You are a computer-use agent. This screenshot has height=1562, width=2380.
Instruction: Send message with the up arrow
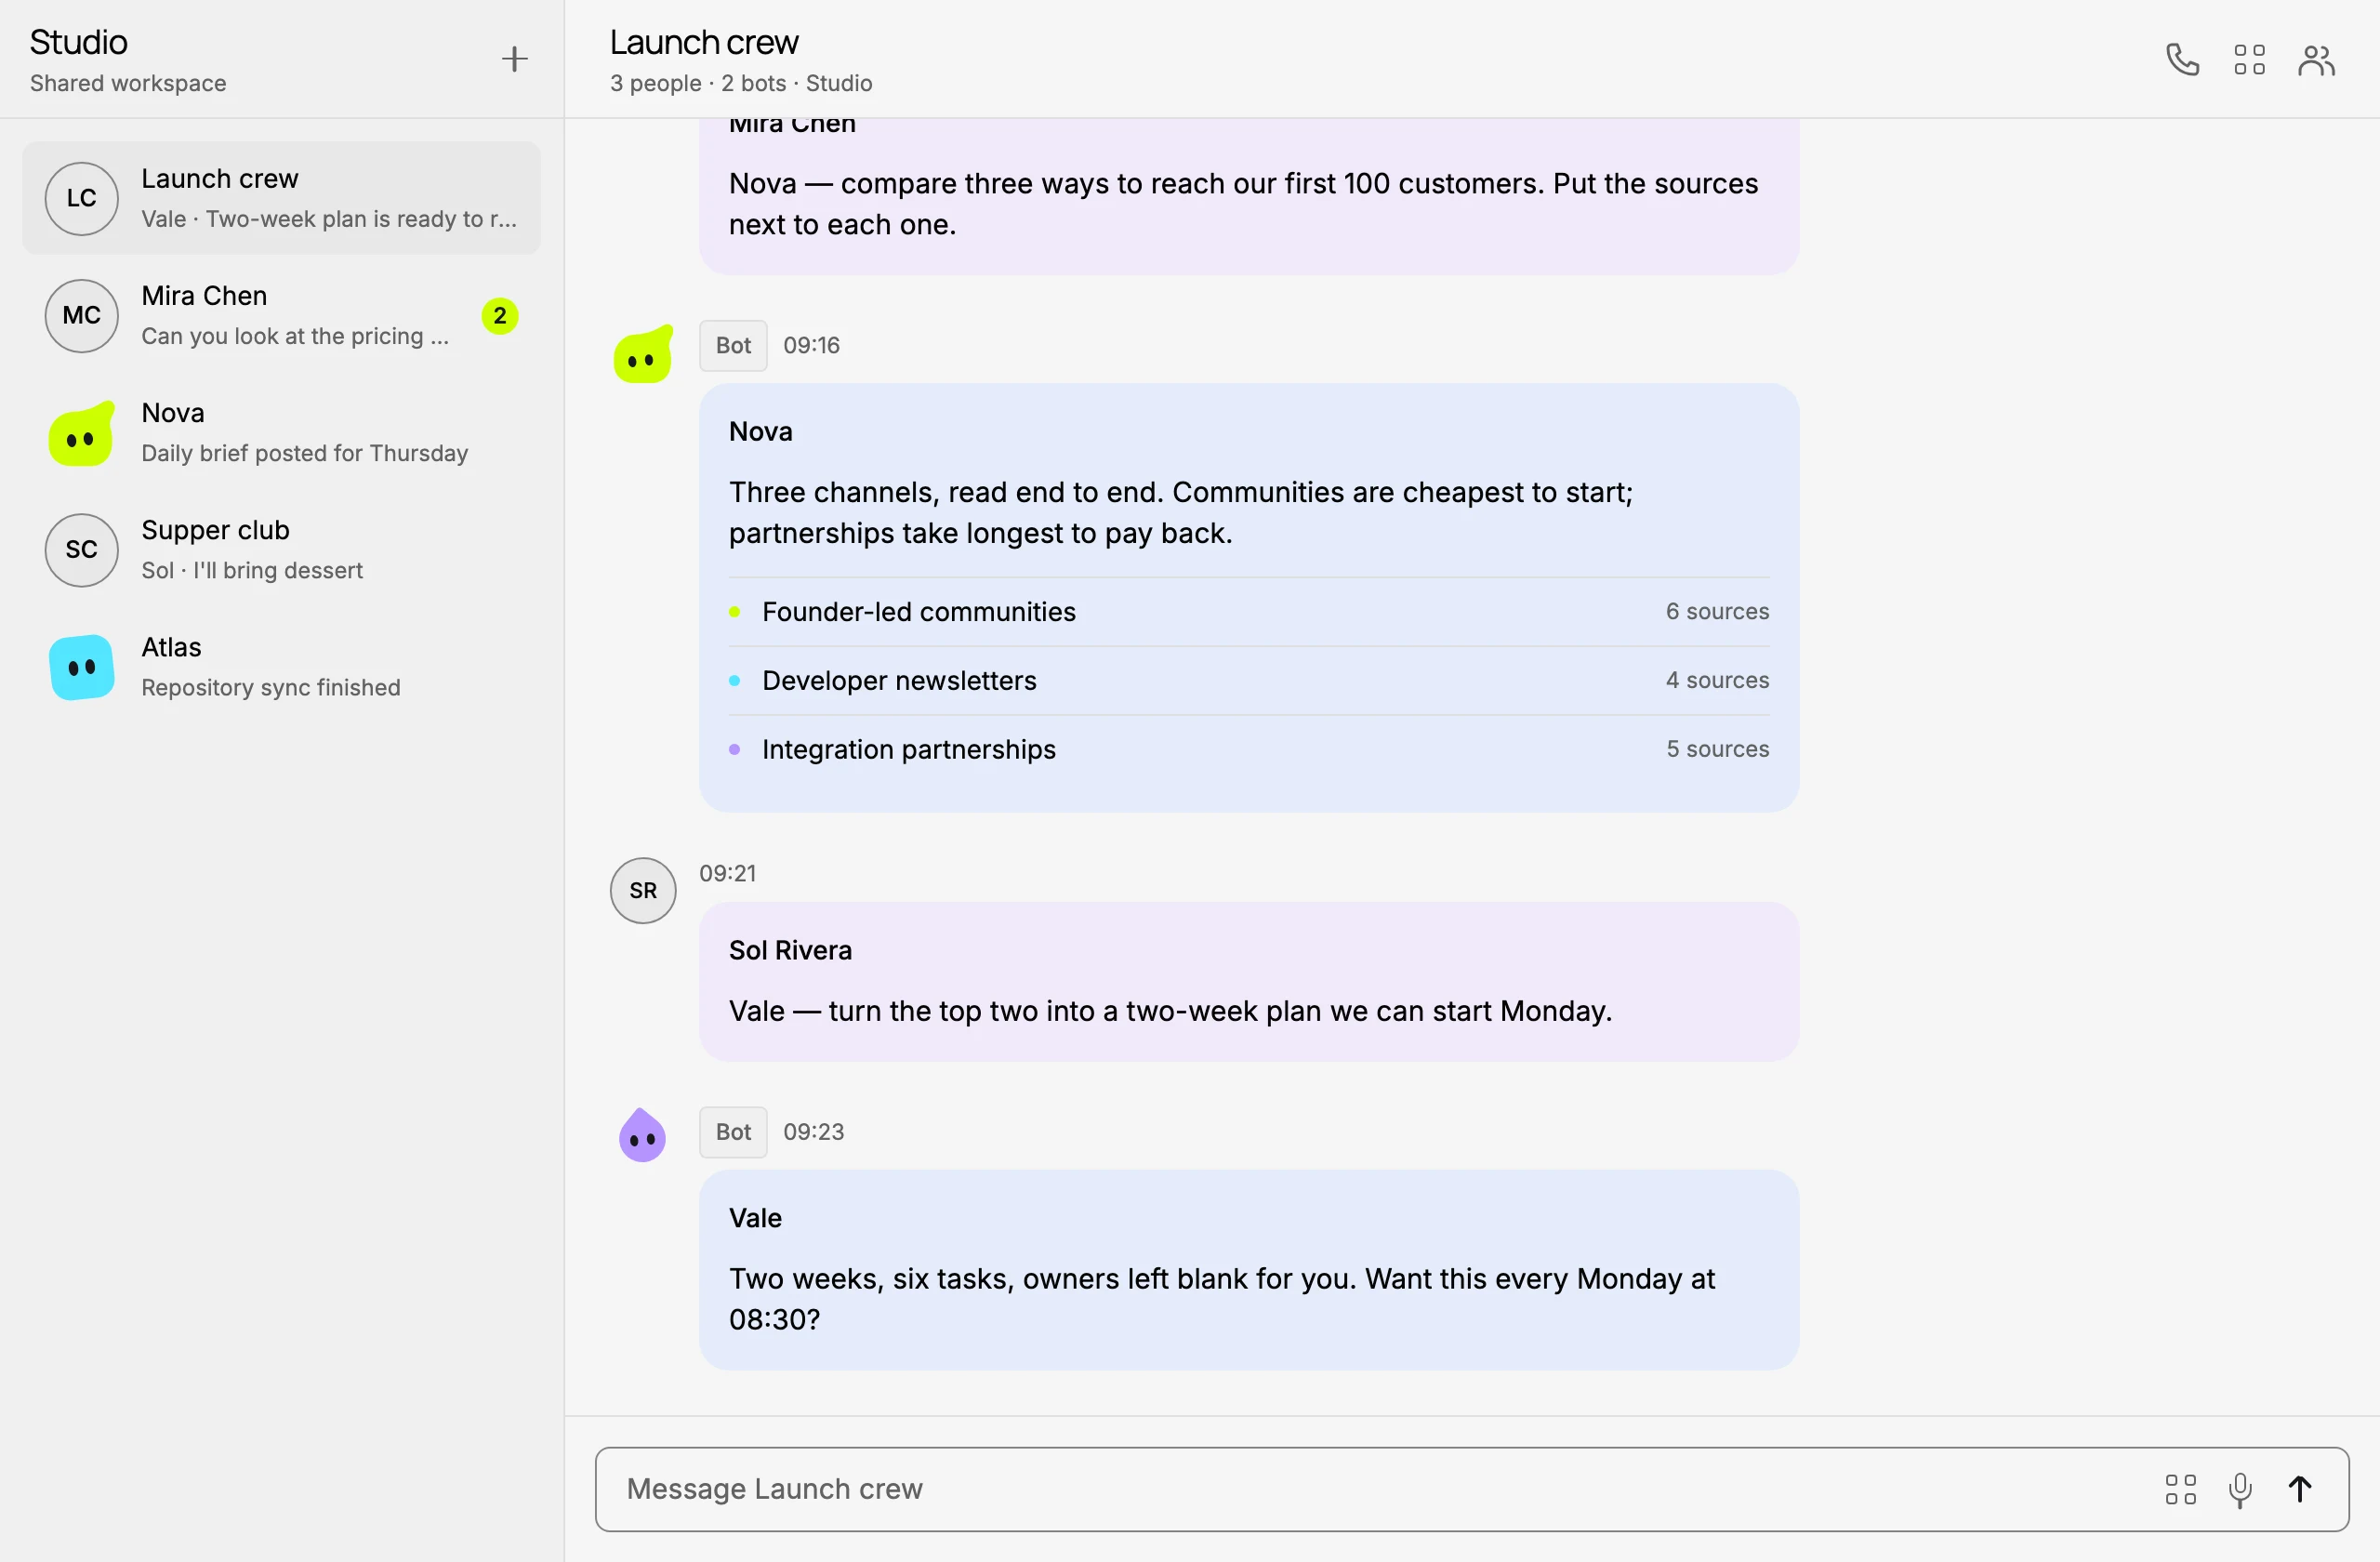click(x=2300, y=1489)
